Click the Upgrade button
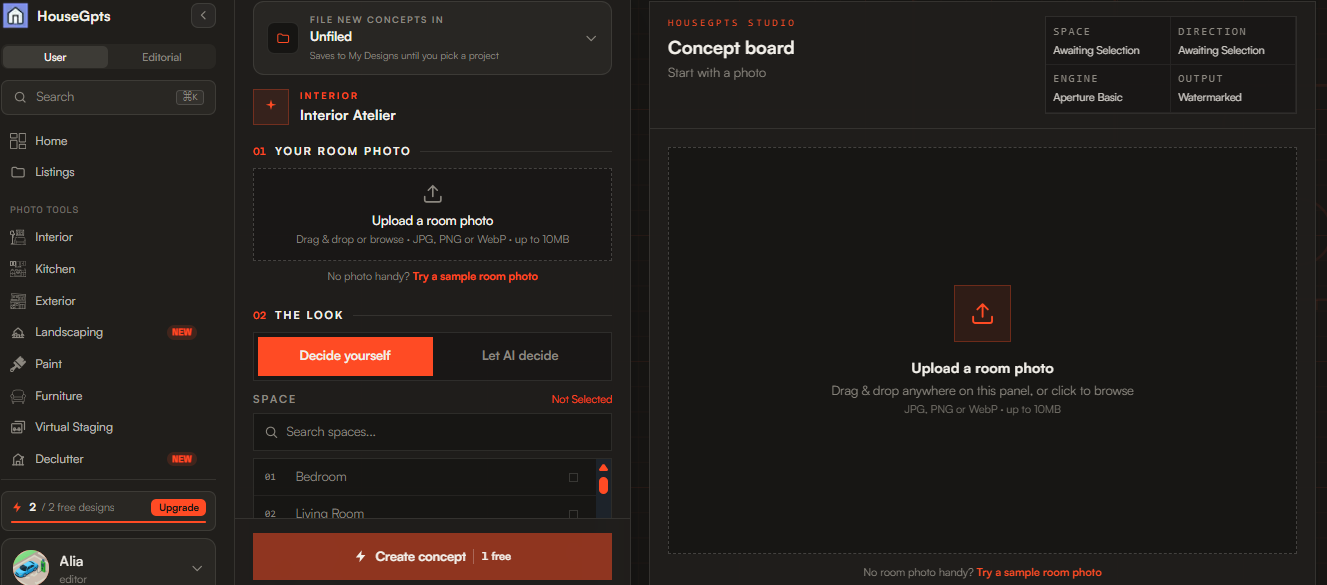Image resolution: width=1327 pixels, height=585 pixels. point(179,508)
